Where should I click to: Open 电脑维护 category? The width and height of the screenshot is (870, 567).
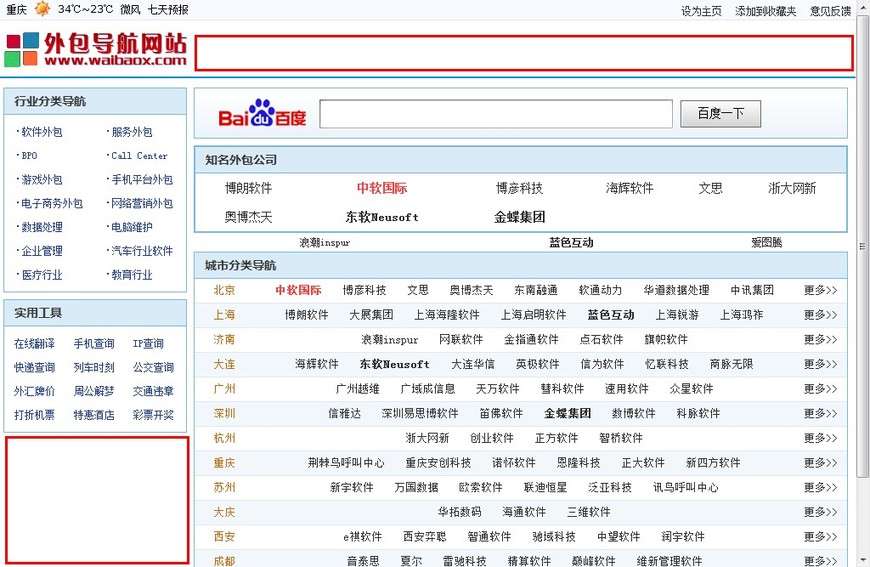click(131, 227)
